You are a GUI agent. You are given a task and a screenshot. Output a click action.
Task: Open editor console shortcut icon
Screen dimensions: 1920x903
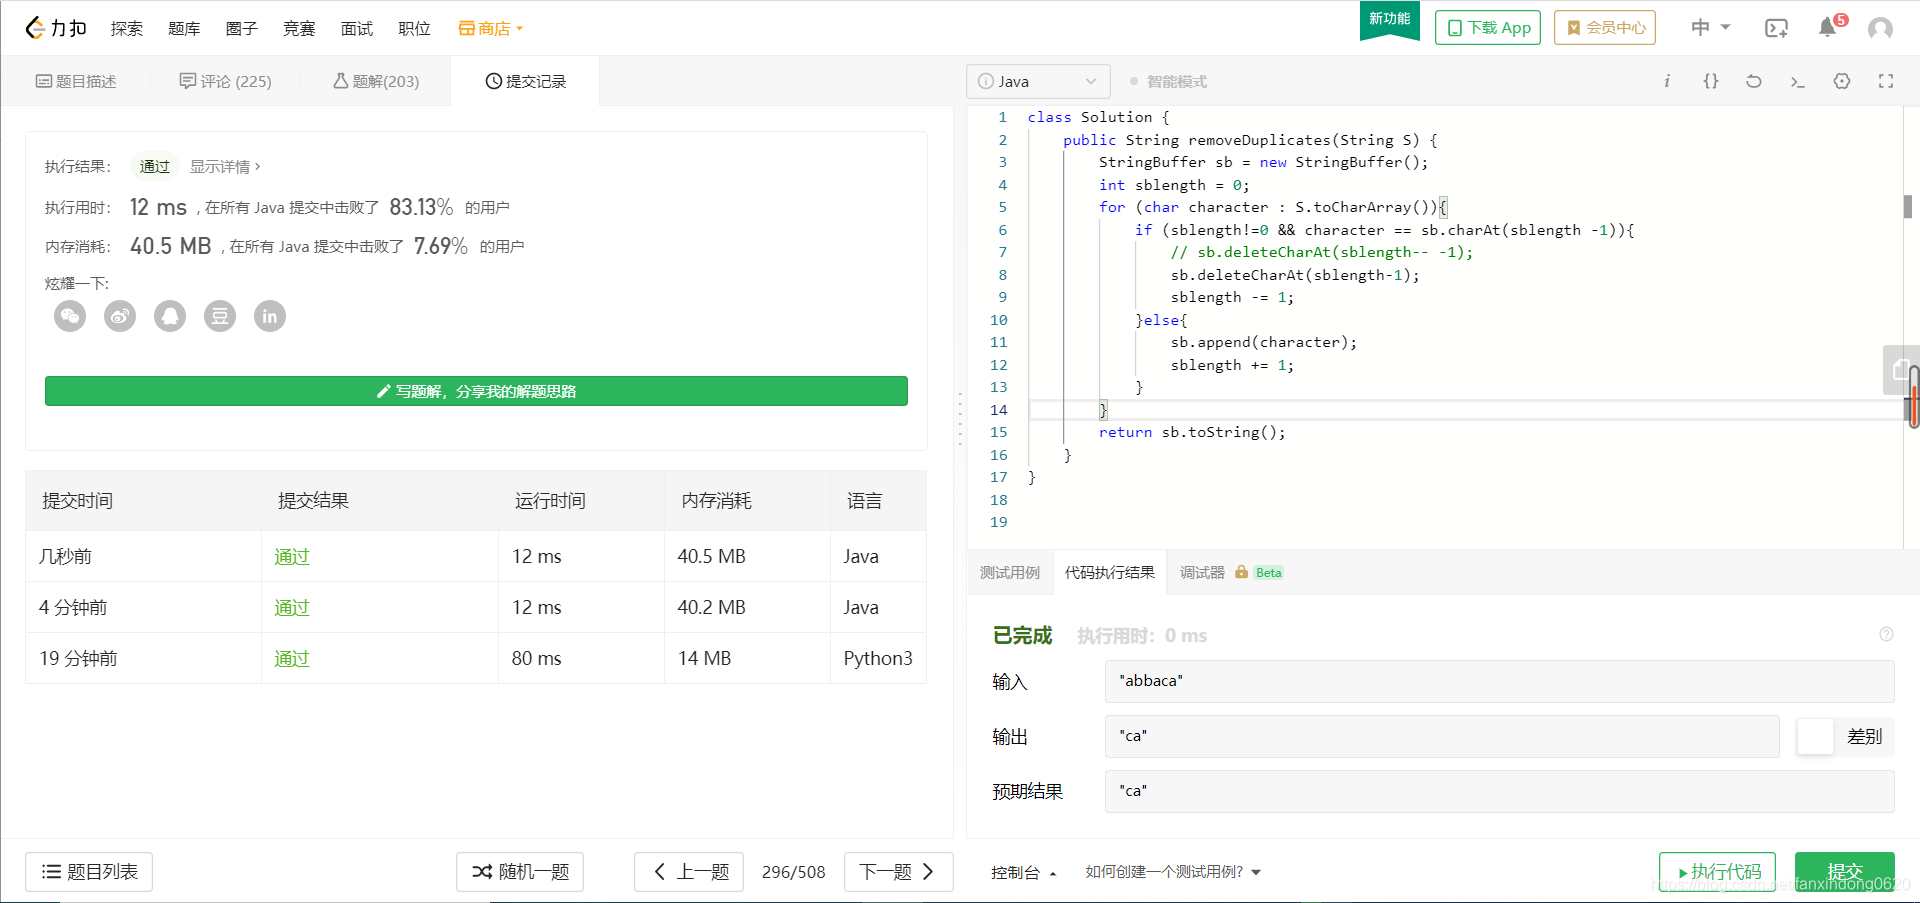pyautogui.click(x=1798, y=81)
